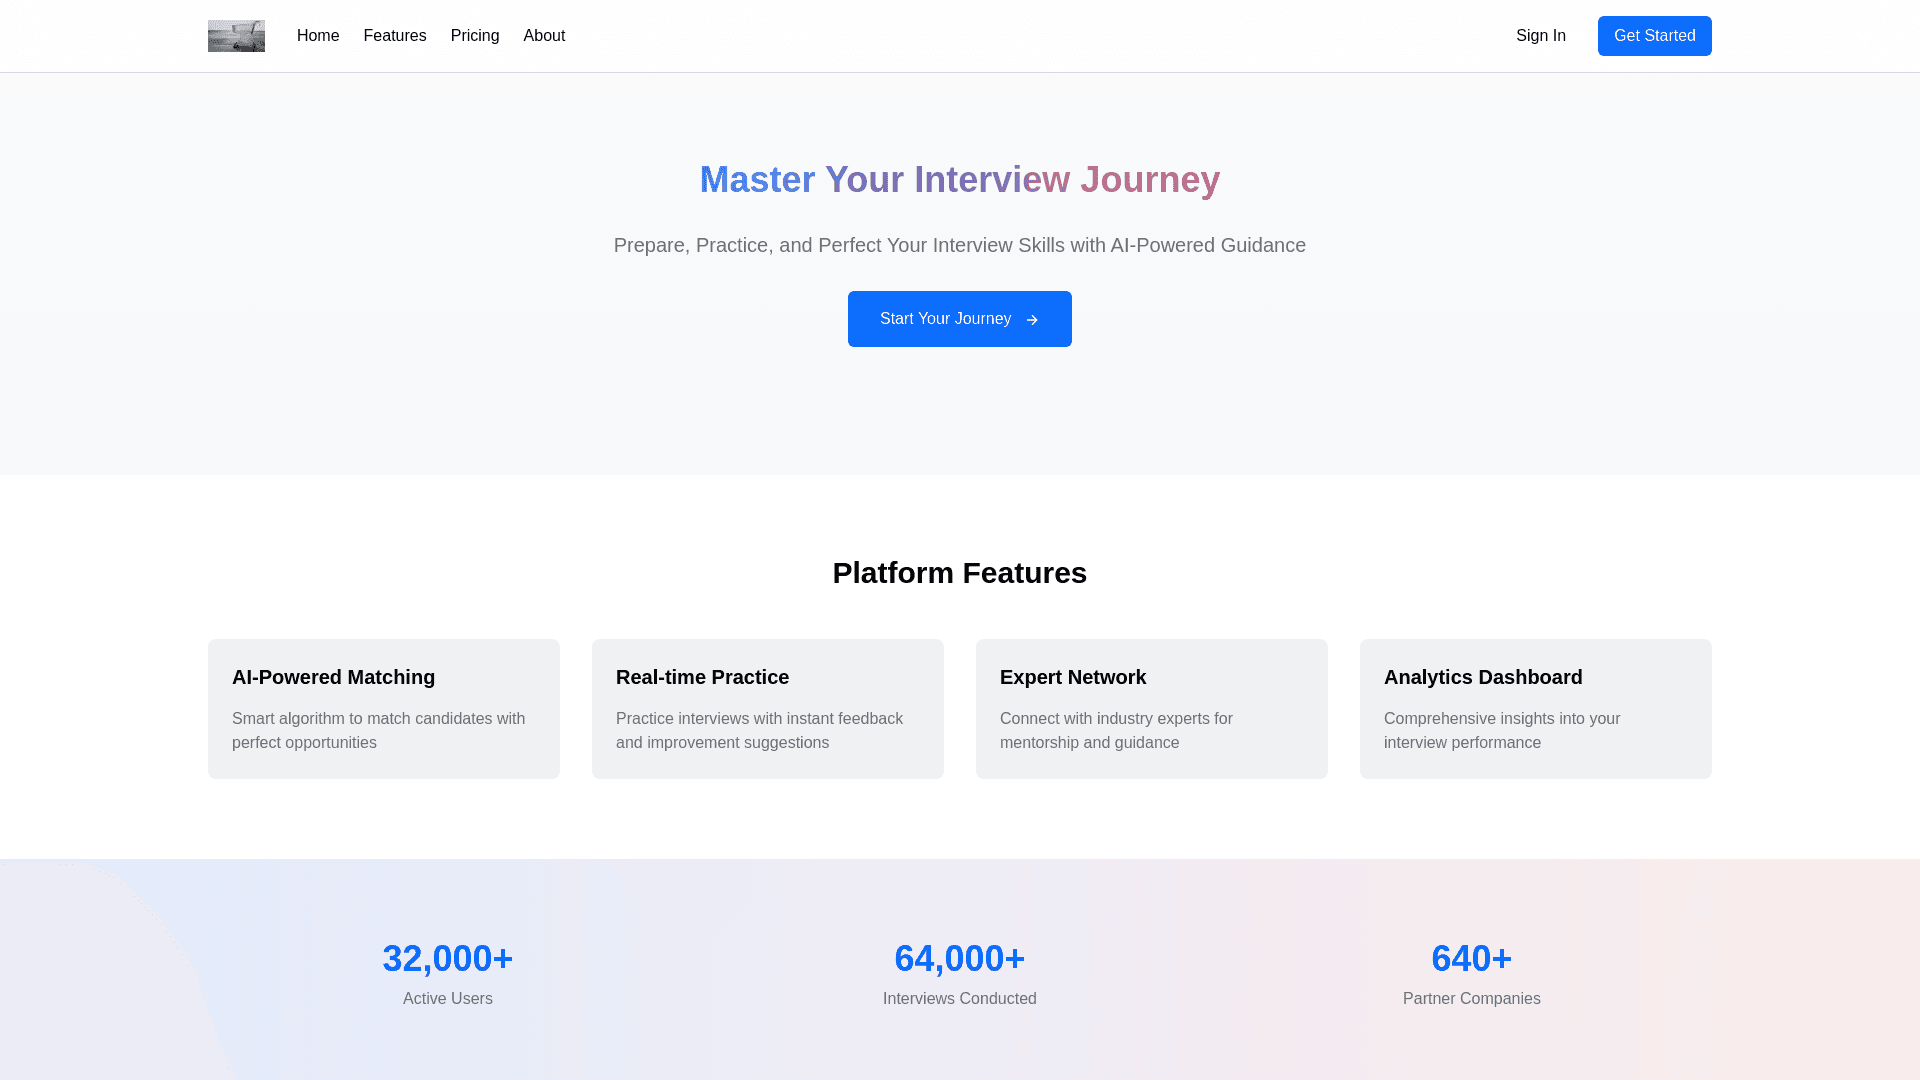Click the AI-Powered Guidance subtitle text
Image resolution: width=1920 pixels, height=1080 pixels.
959,246
